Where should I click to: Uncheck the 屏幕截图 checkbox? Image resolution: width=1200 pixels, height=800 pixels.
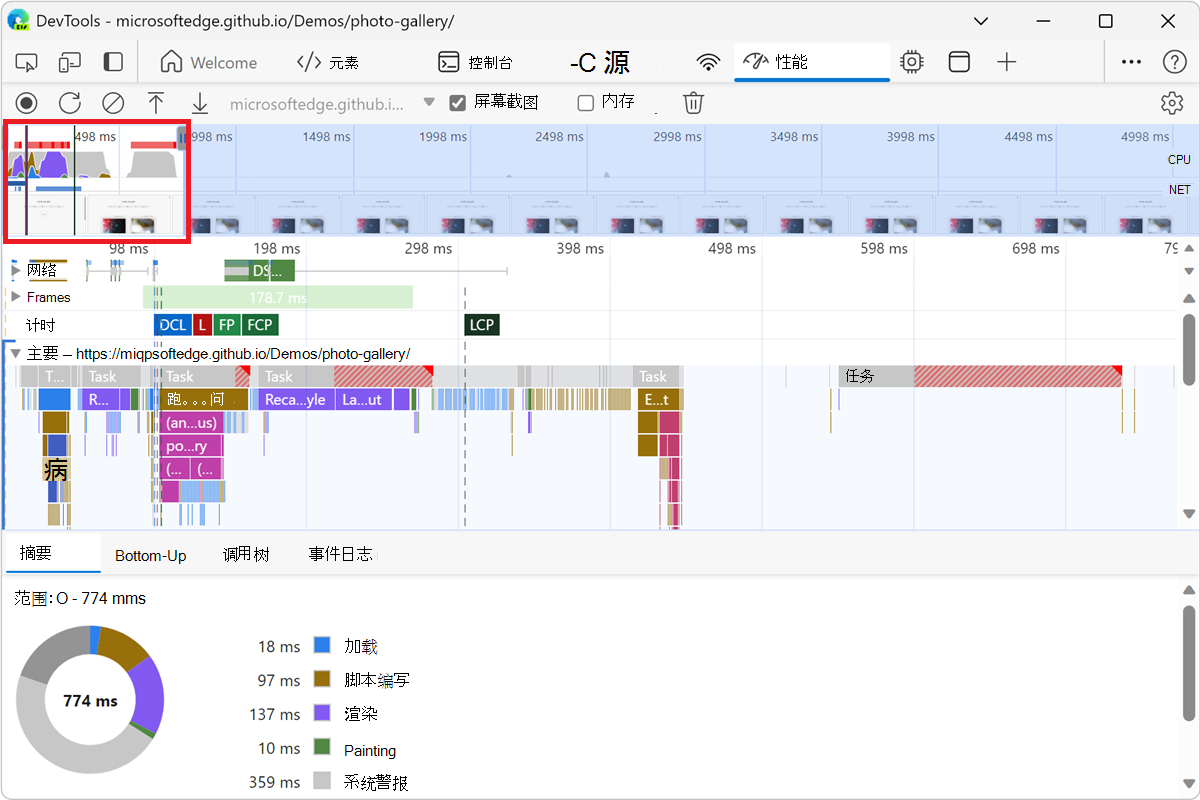pyautogui.click(x=458, y=102)
